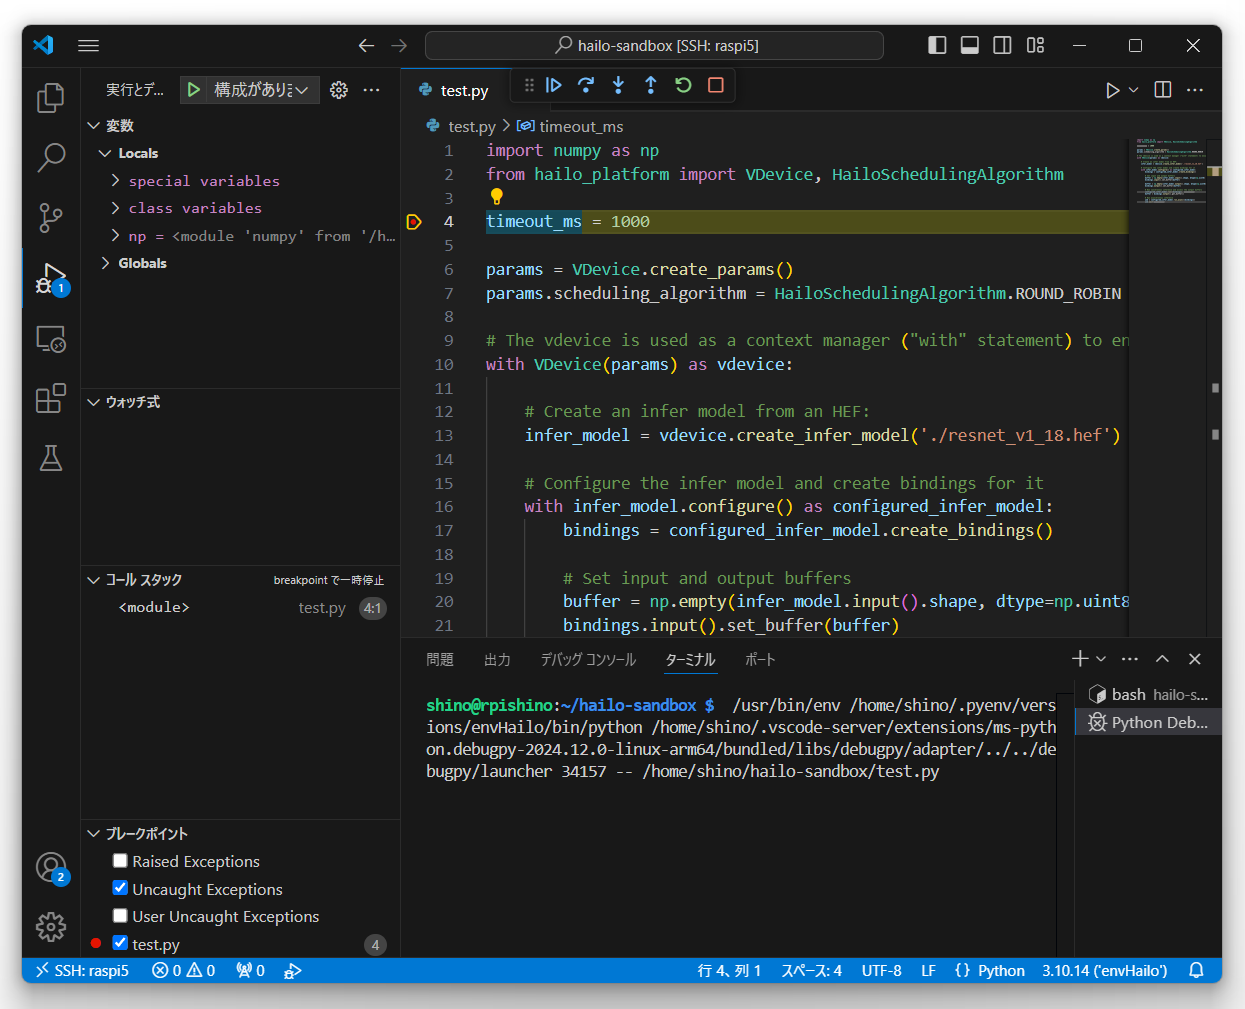Screen dimensions: 1245x1009
Task: Collapse the Locals variable group
Action: (106, 152)
